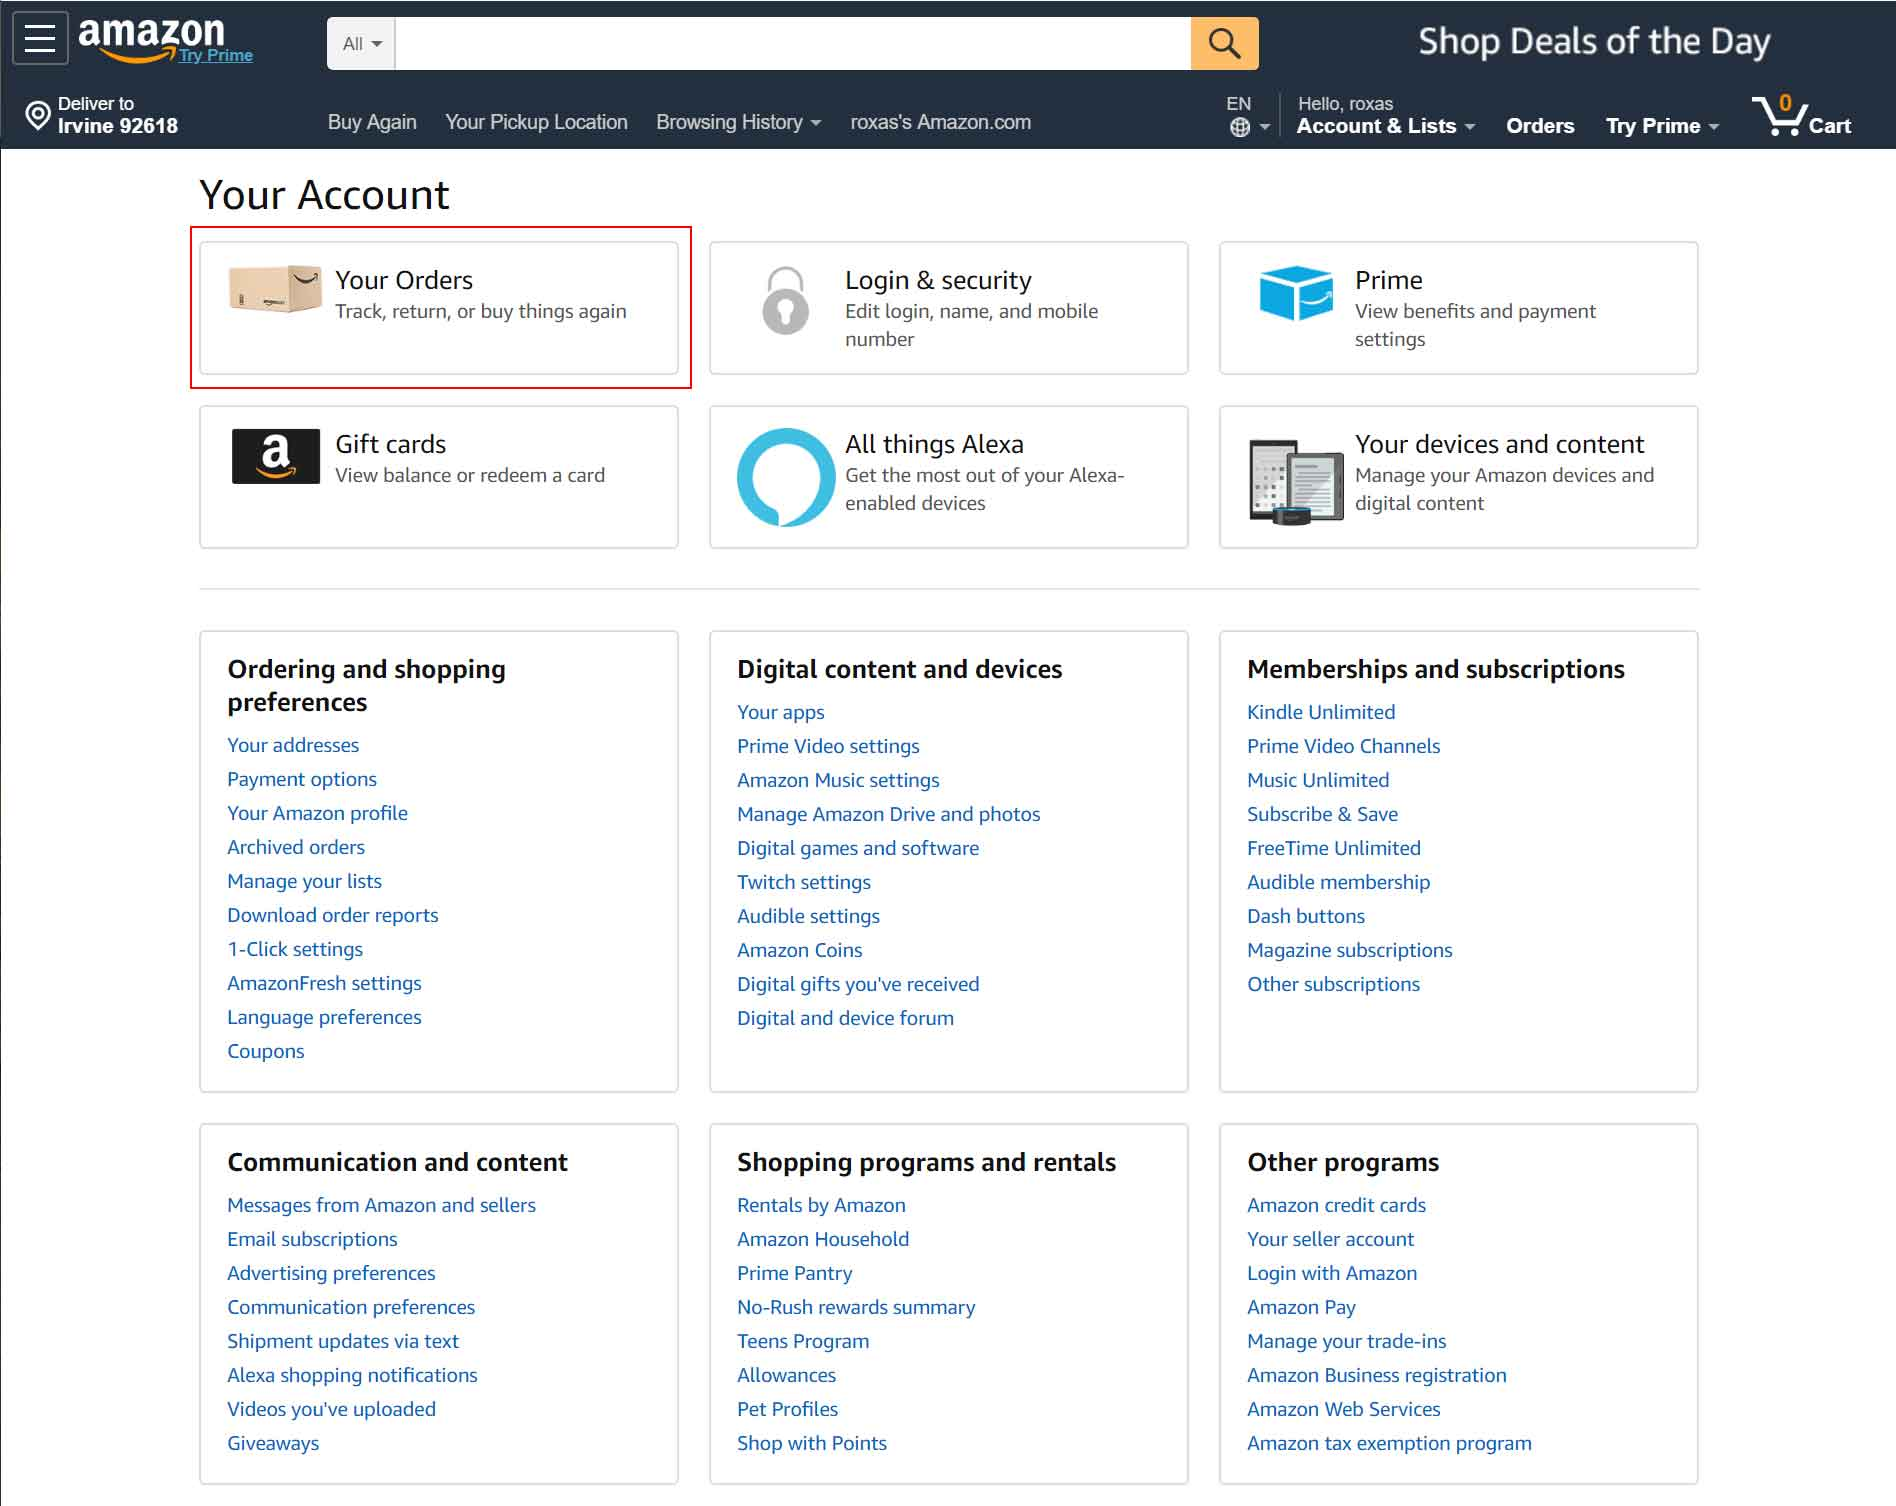Open the Your Orders card title
Viewport: 1896px width, 1506px height.
[x=404, y=280]
